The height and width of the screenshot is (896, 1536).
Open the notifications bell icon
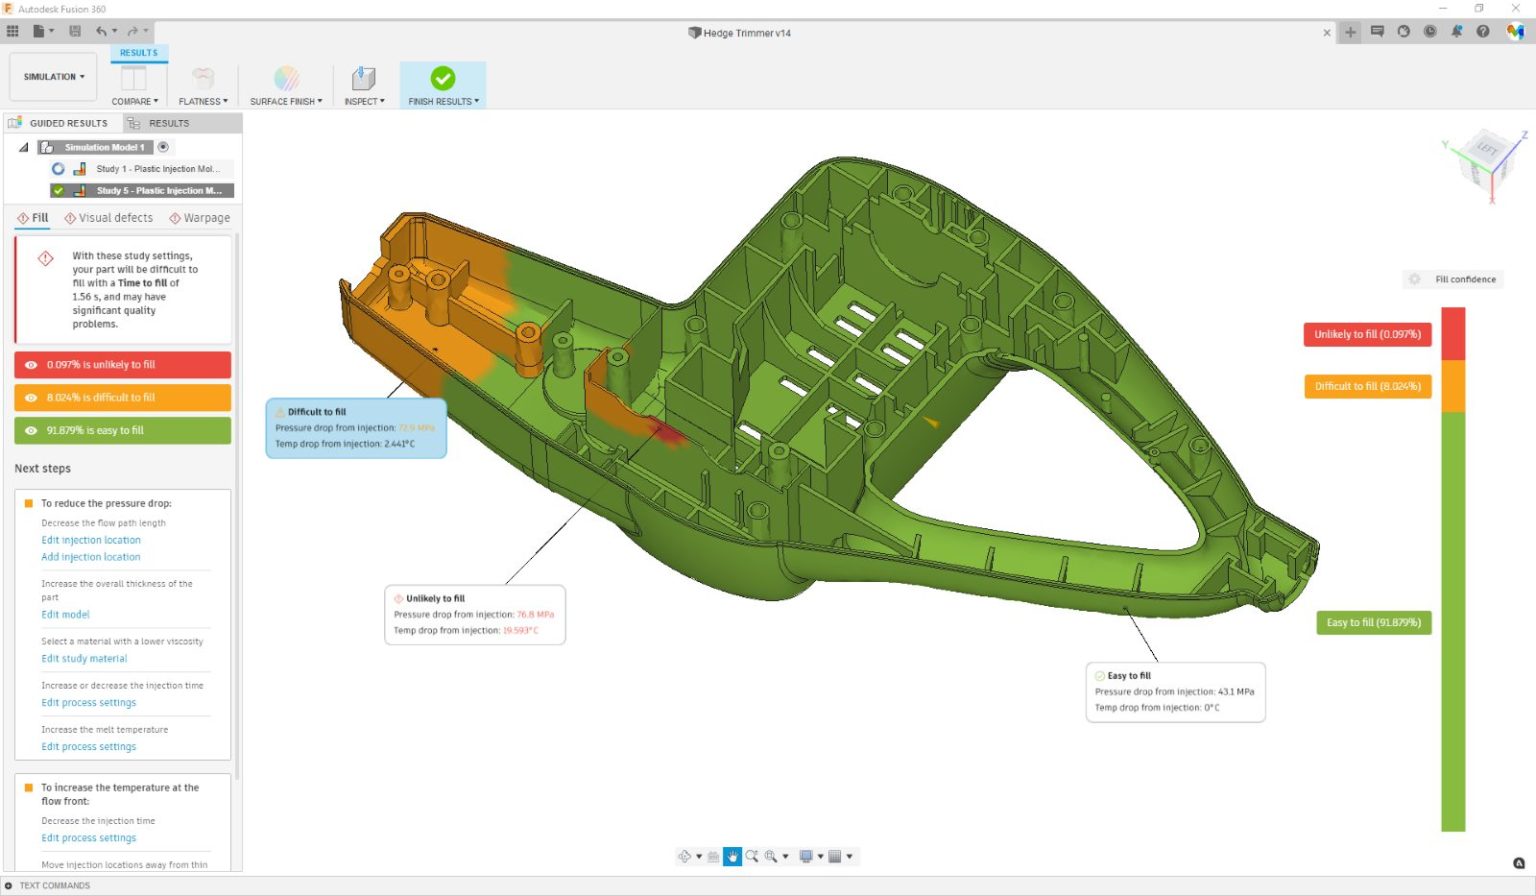coord(1457,32)
